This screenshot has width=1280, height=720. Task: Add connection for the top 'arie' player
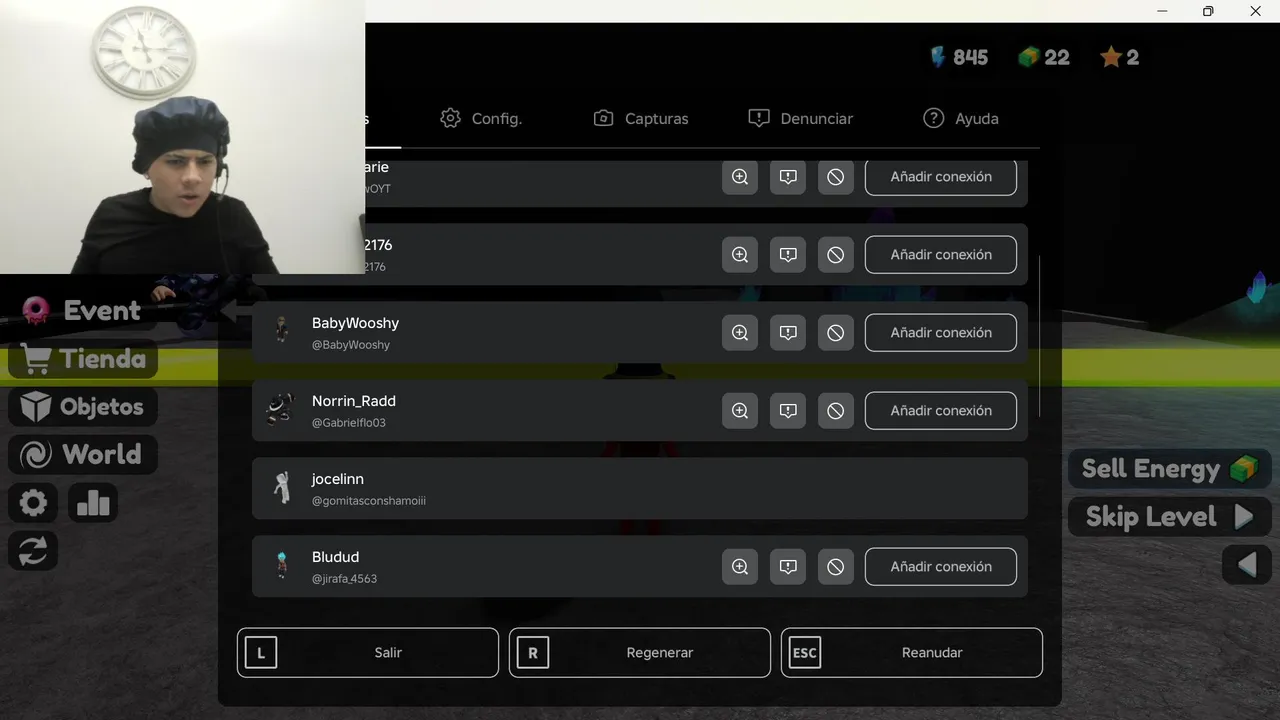pyautogui.click(x=941, y=177)
